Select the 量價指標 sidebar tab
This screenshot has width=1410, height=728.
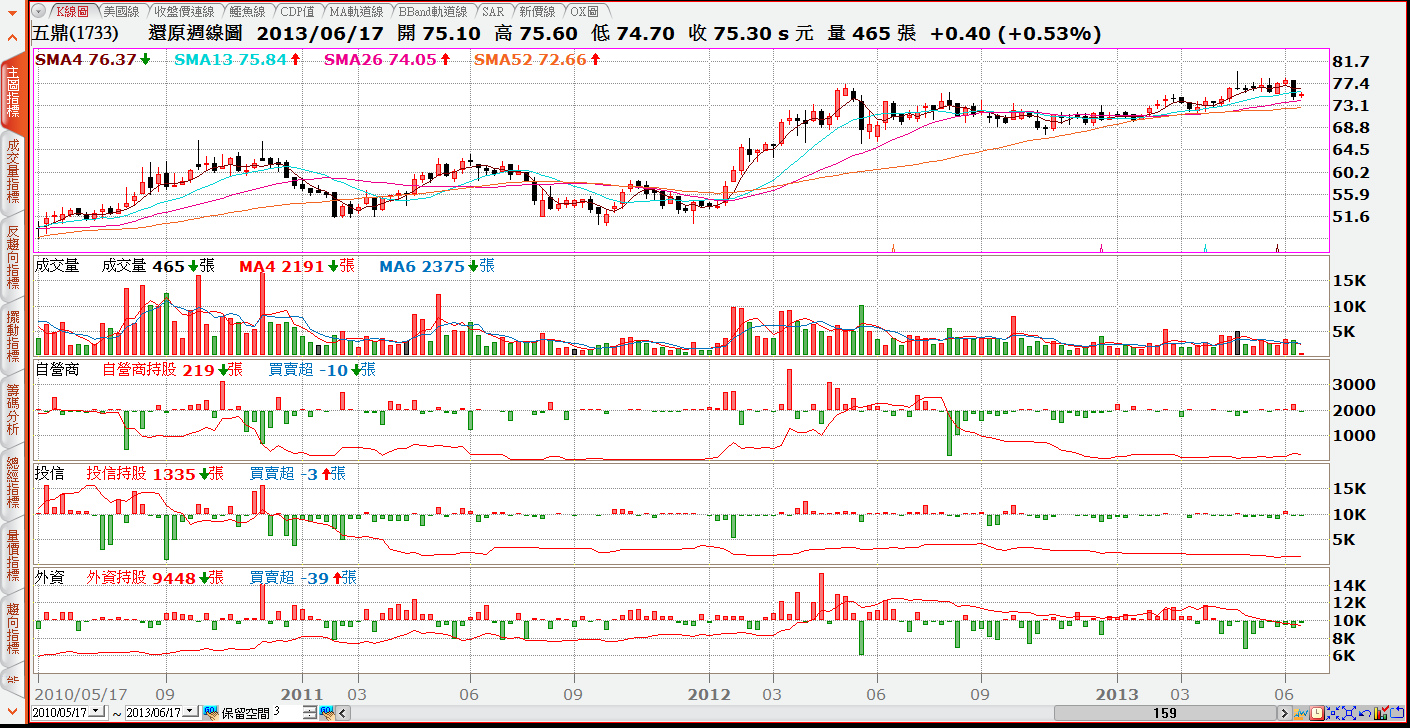pos(13,555)
